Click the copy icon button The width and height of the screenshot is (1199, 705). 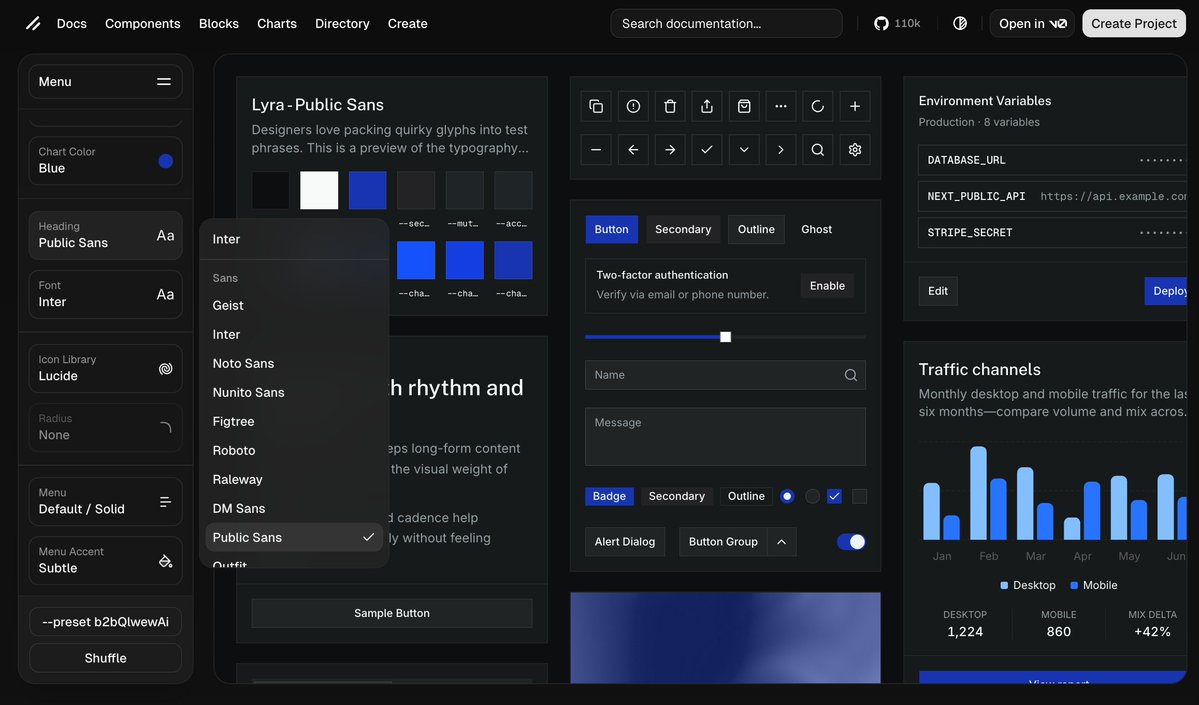pyautogui.click(x=596, y=106)
